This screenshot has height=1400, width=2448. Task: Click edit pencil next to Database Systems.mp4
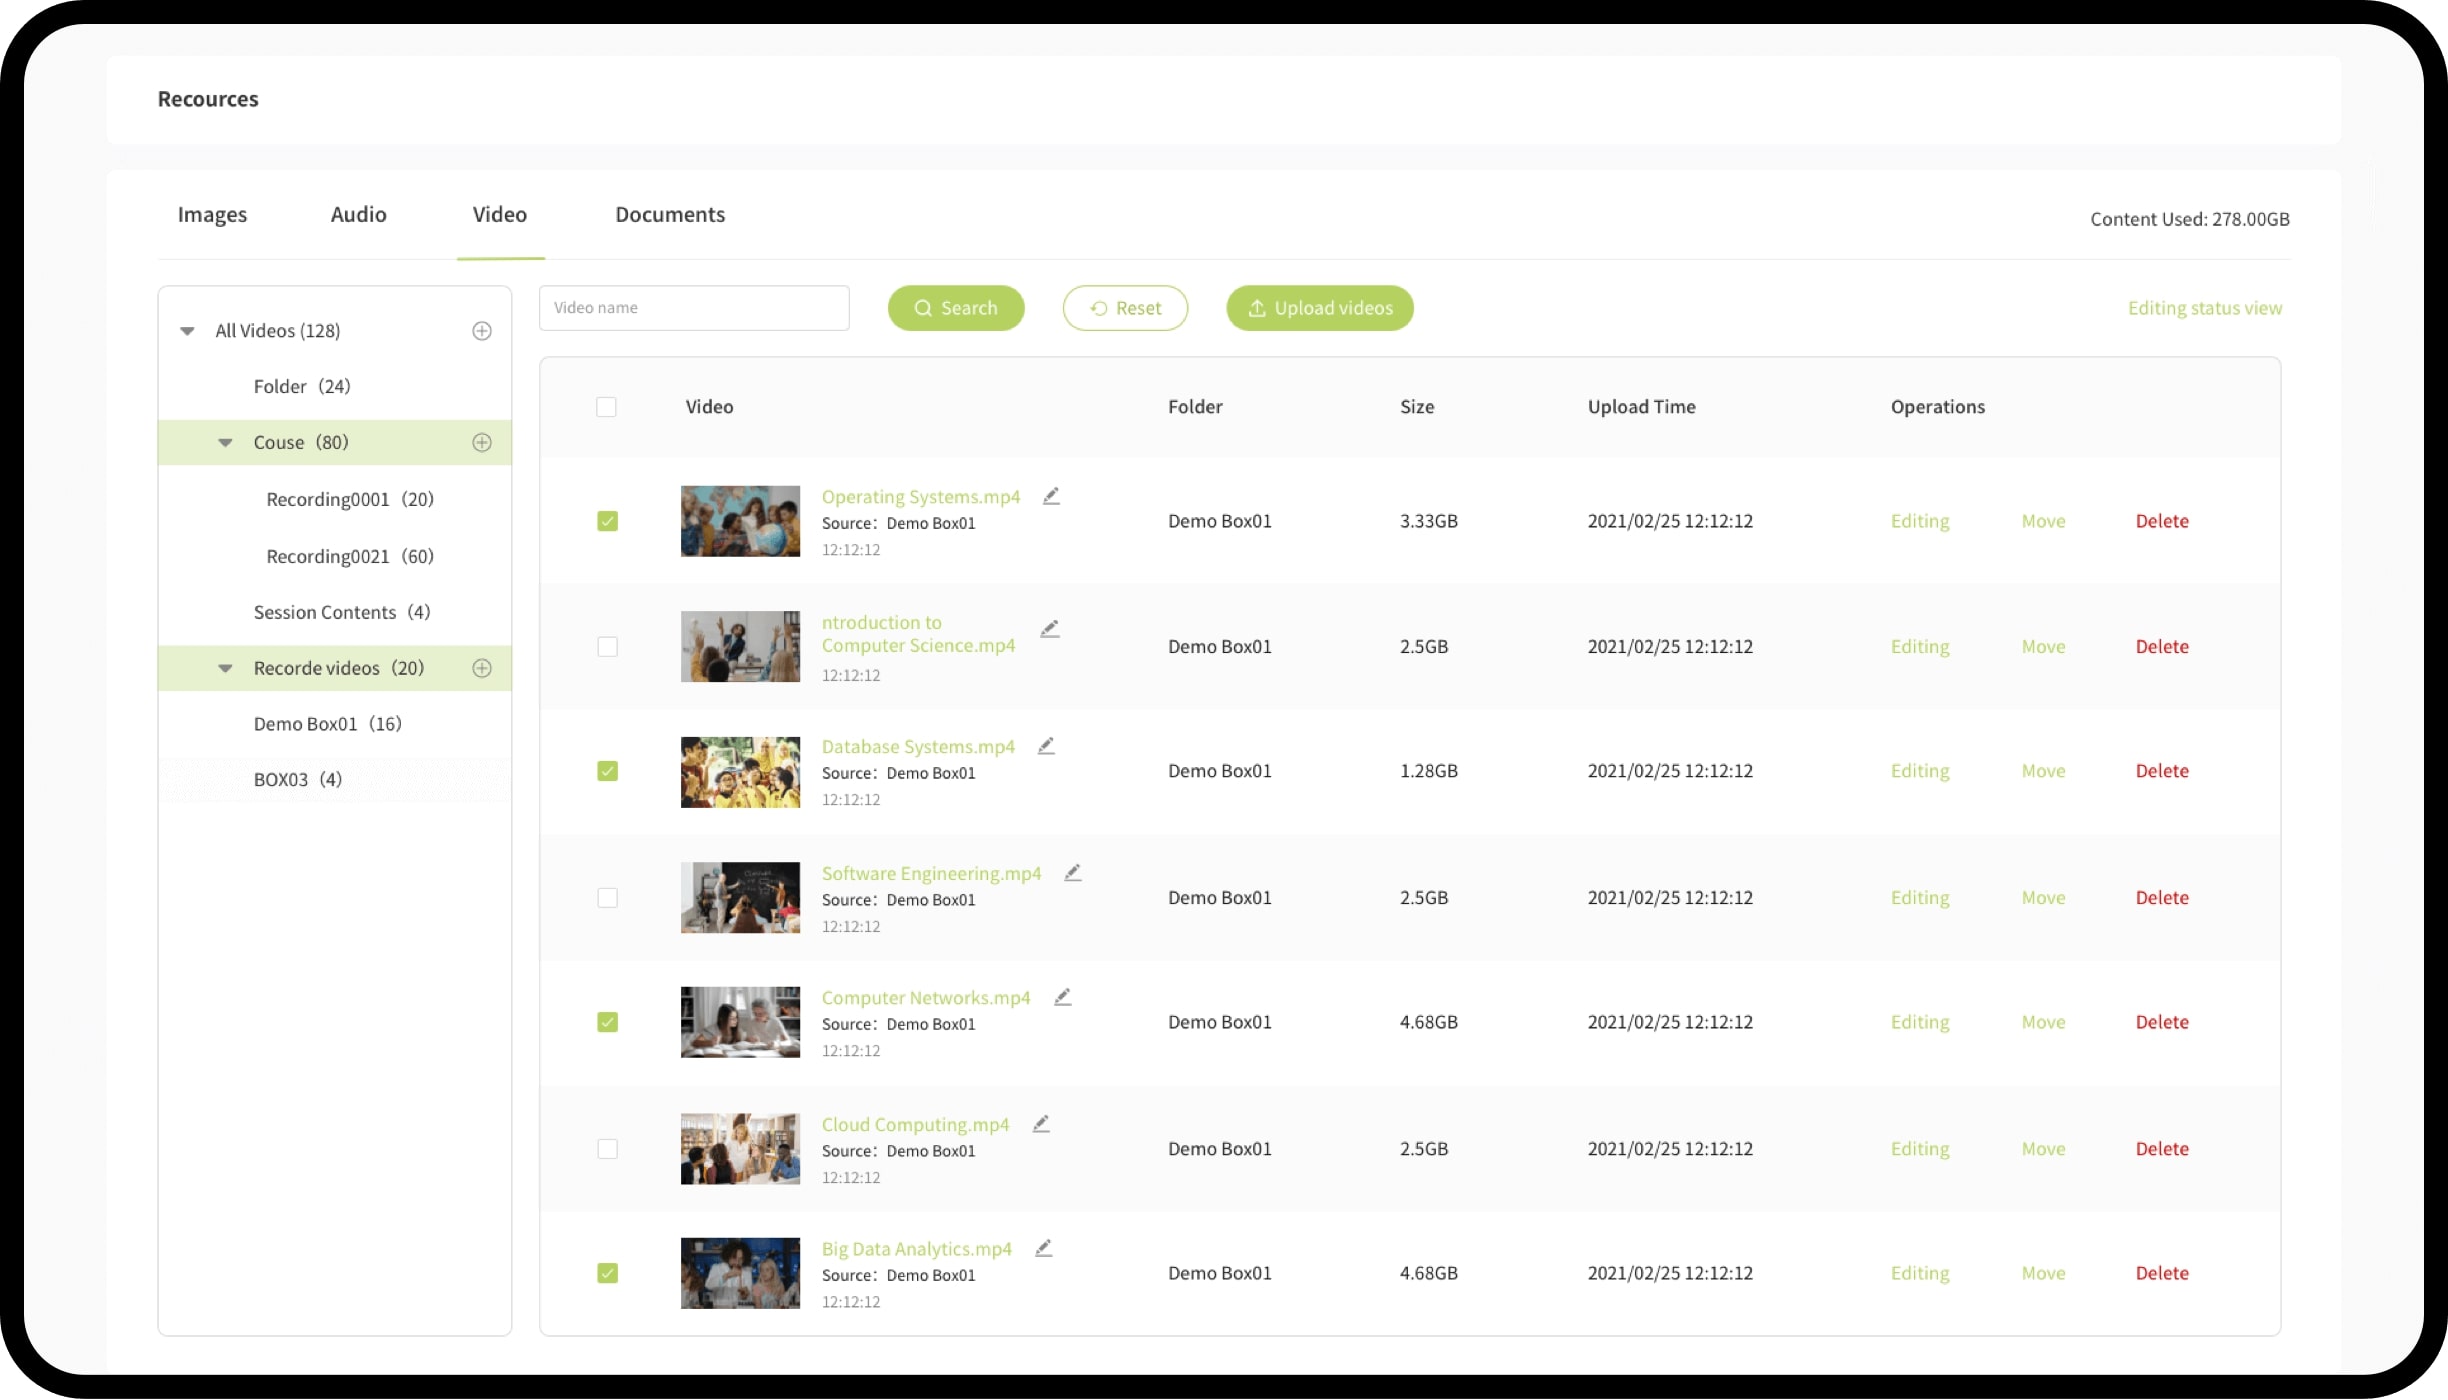tap(1046, 746)
